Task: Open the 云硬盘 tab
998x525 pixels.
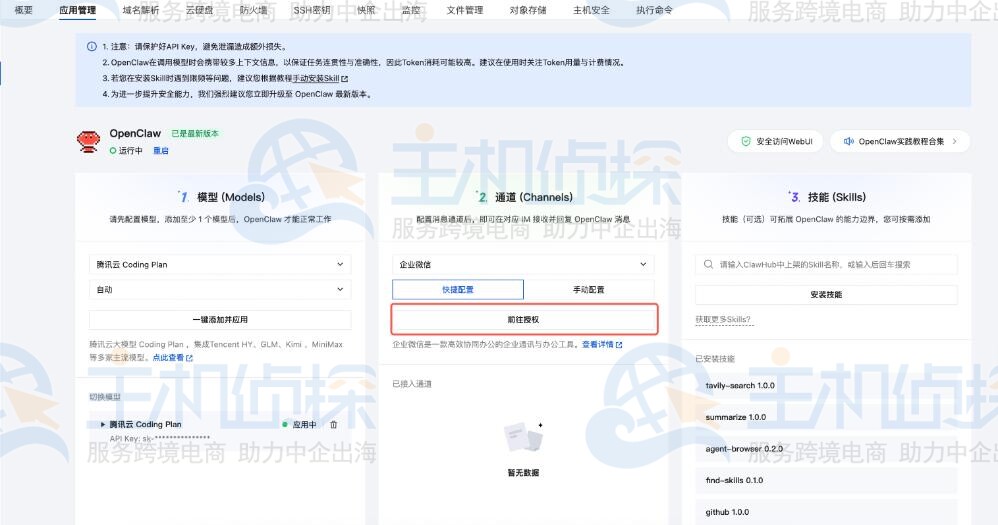Action: click(199, 10)
